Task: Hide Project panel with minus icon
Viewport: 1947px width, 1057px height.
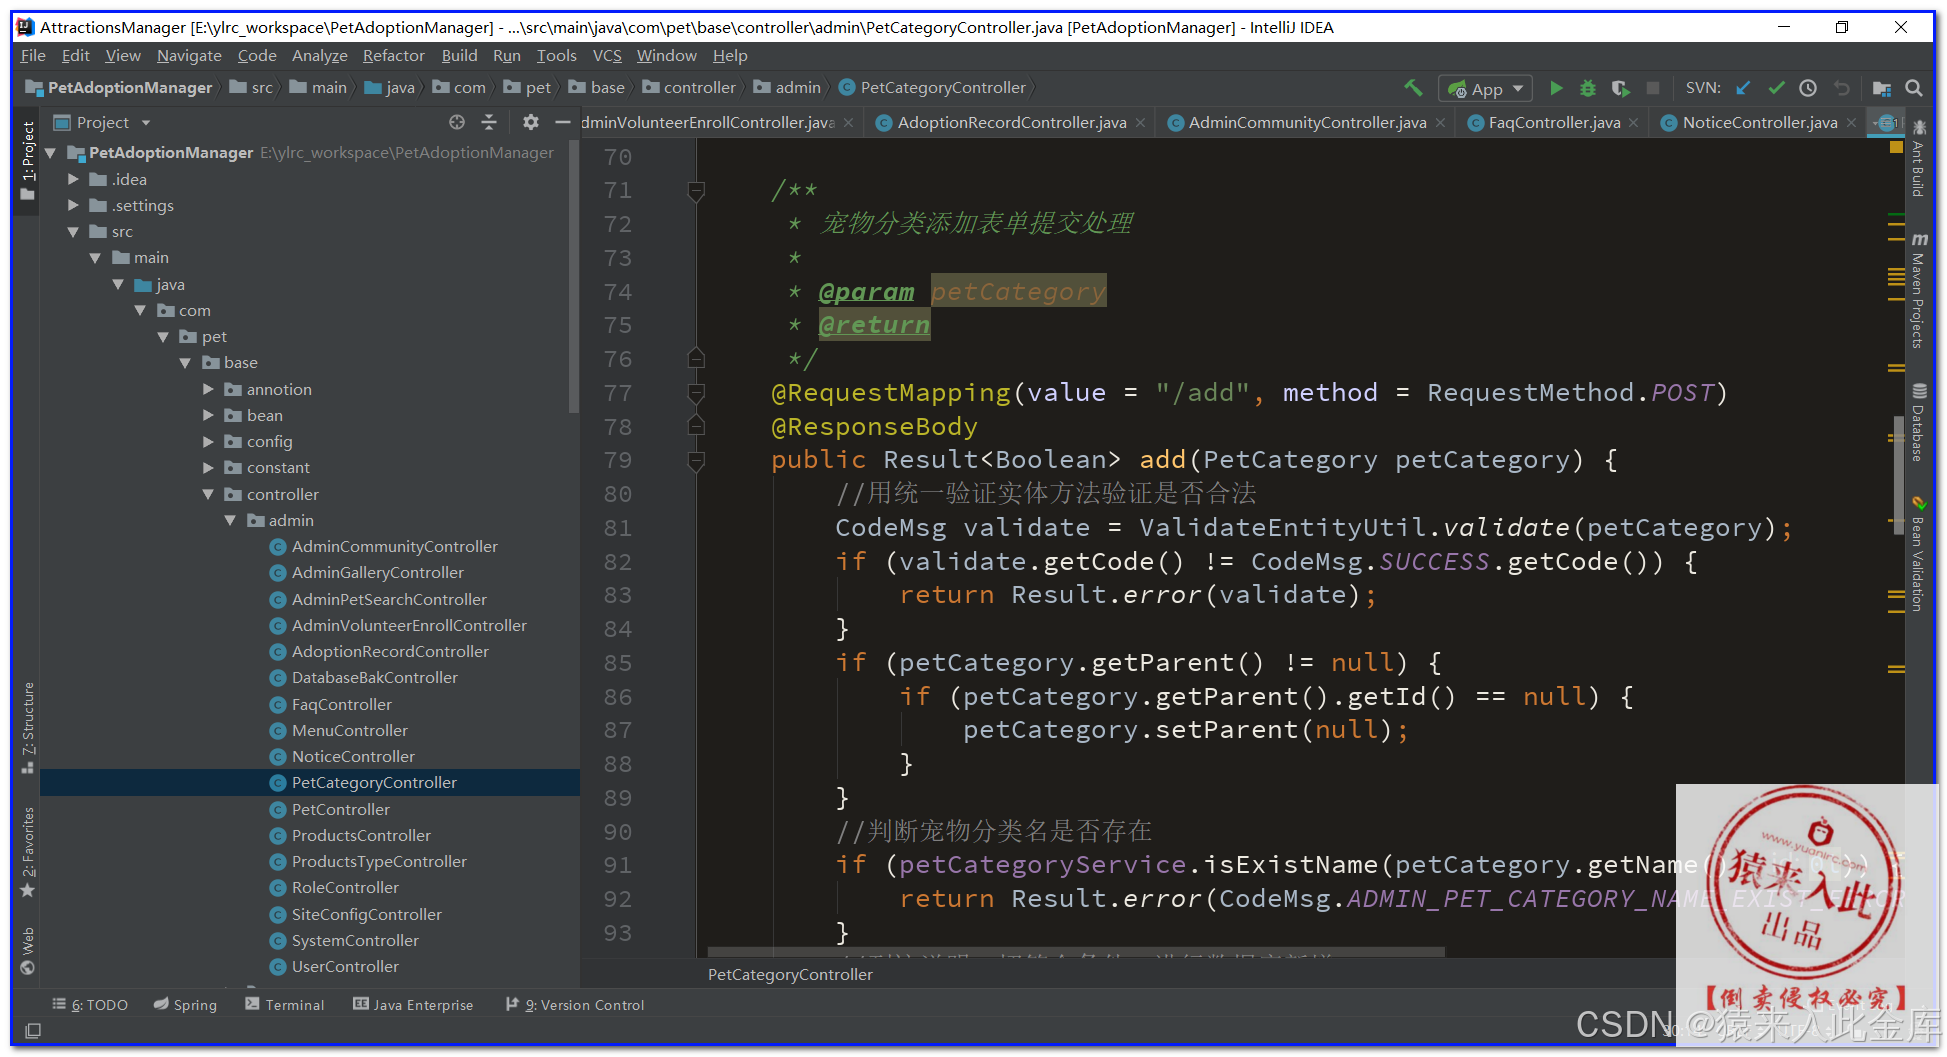Action: [x=562, y=122]
